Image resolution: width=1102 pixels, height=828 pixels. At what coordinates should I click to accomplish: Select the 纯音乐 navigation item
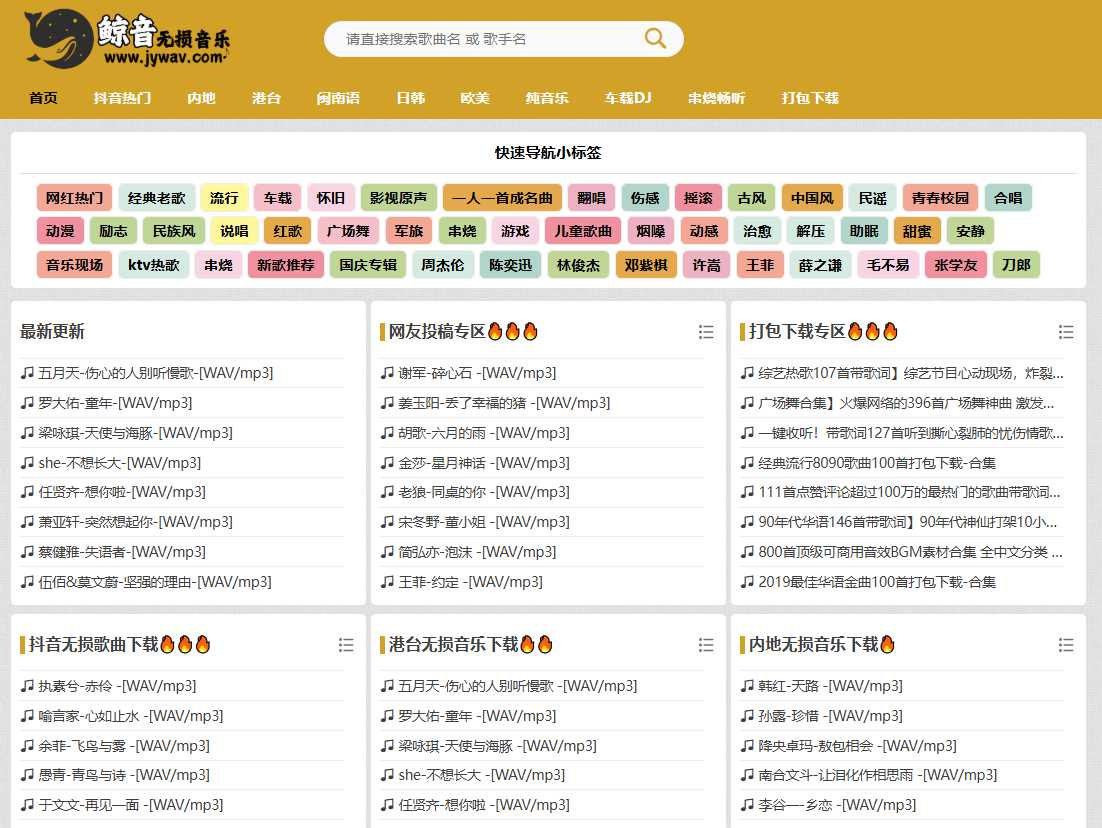click(x=546, y=98)
